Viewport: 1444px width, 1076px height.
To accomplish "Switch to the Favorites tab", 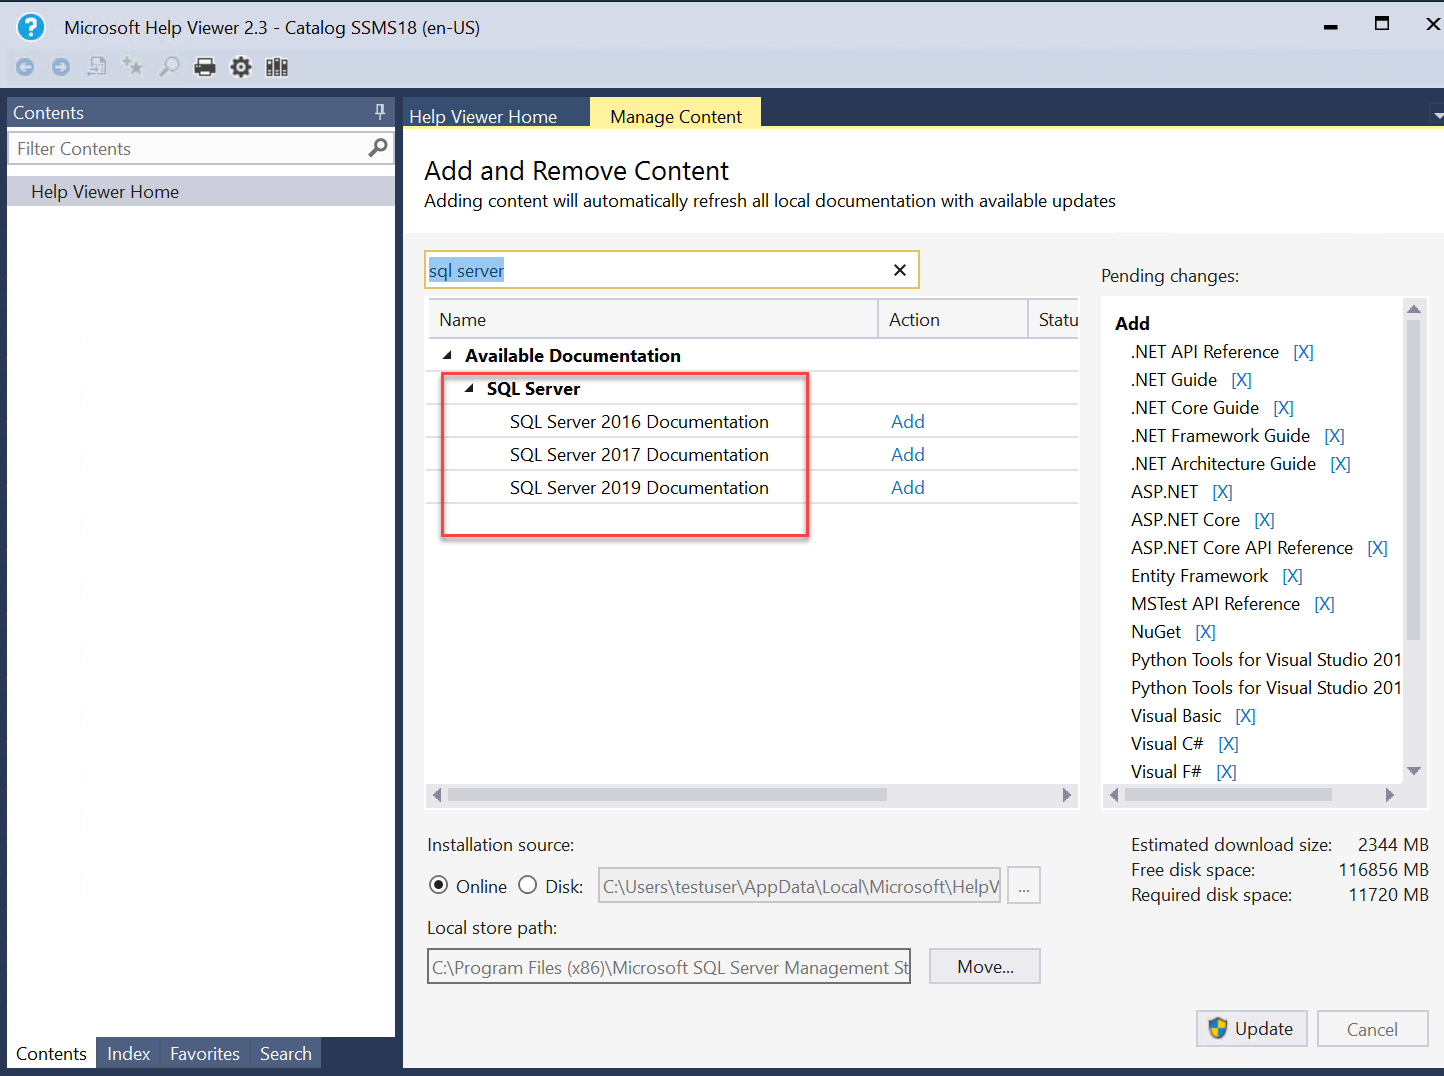I will pos(204,1053).
